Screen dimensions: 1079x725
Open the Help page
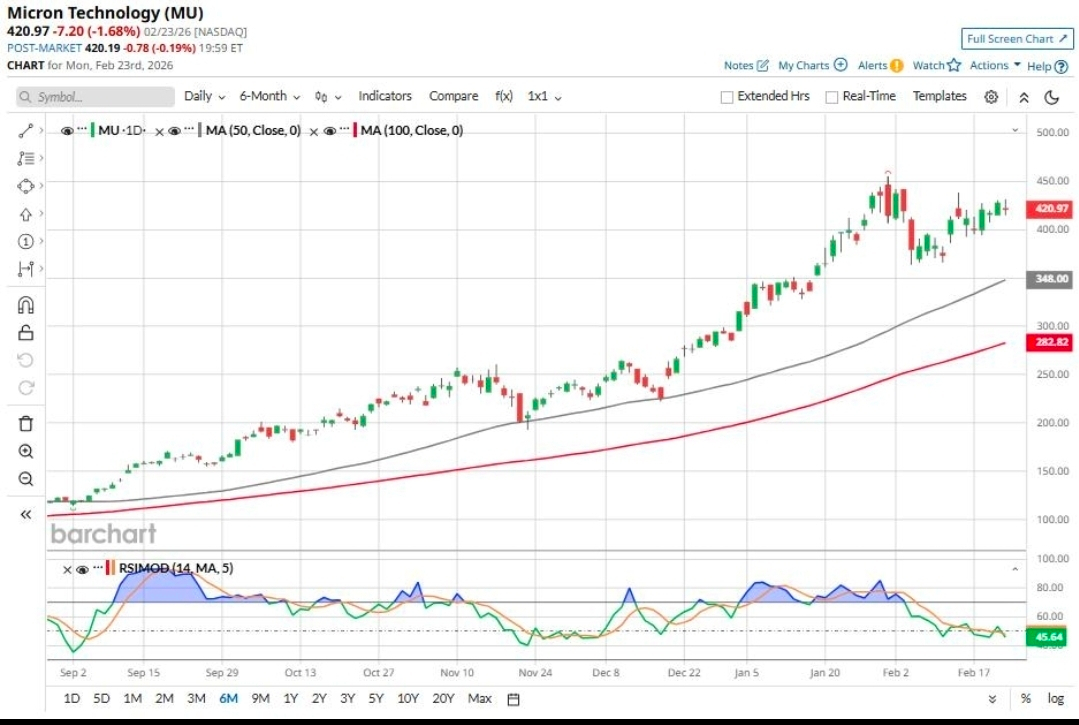pyautogui.click(x=1047, y=66)
